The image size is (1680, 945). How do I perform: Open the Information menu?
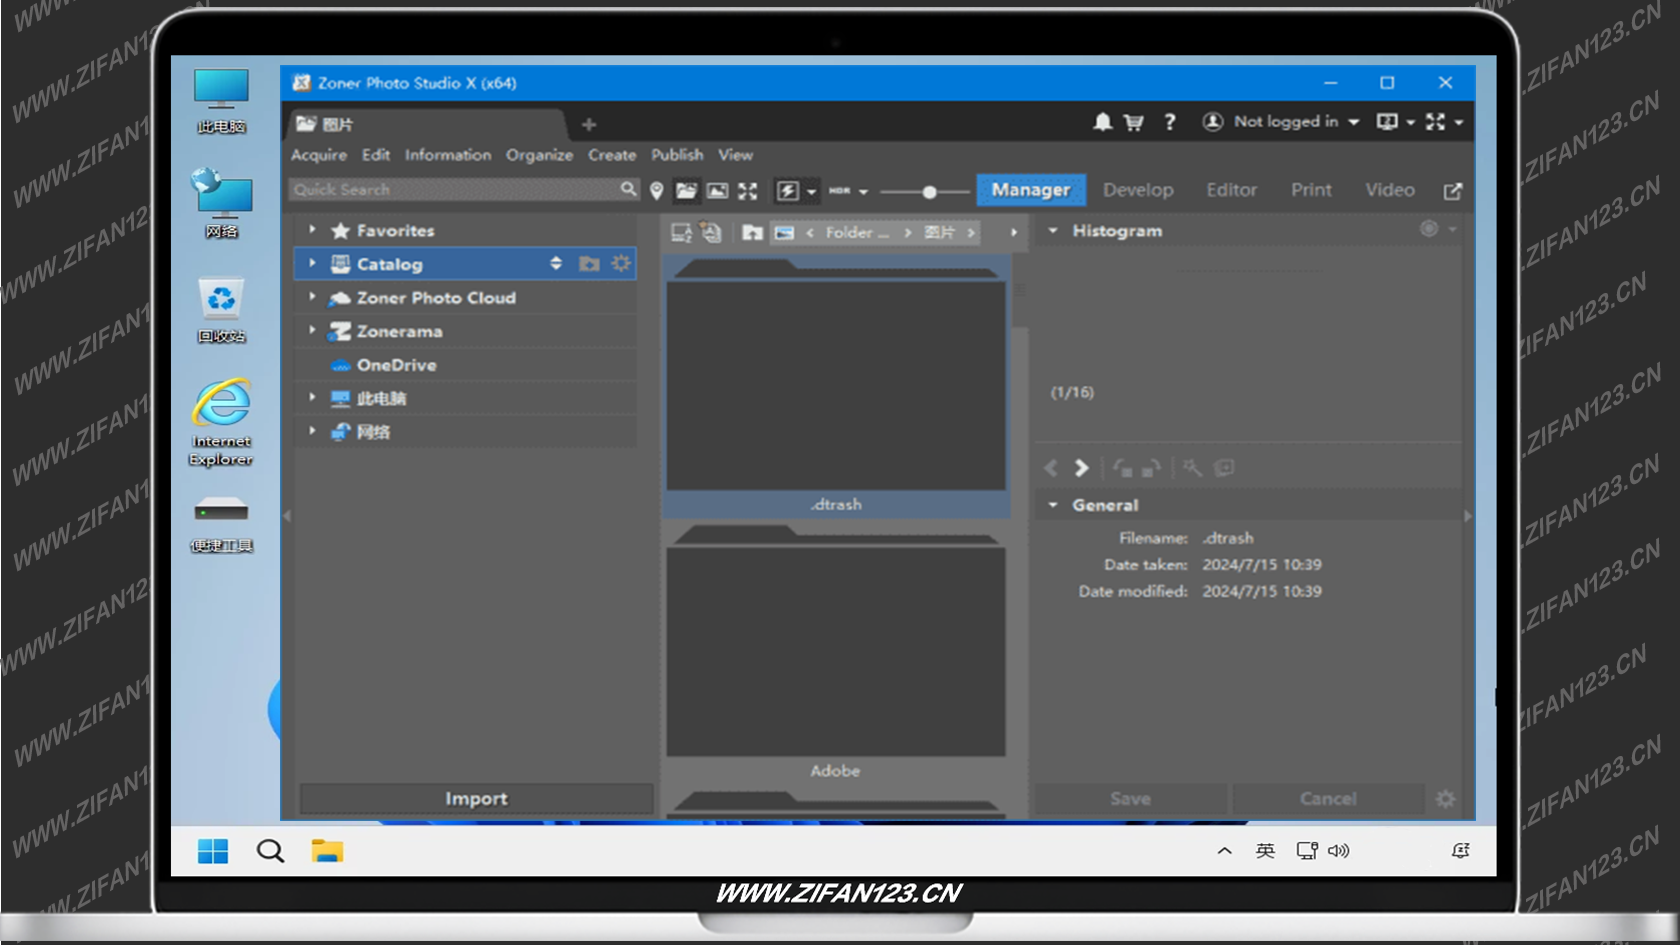tap(448, 155)
